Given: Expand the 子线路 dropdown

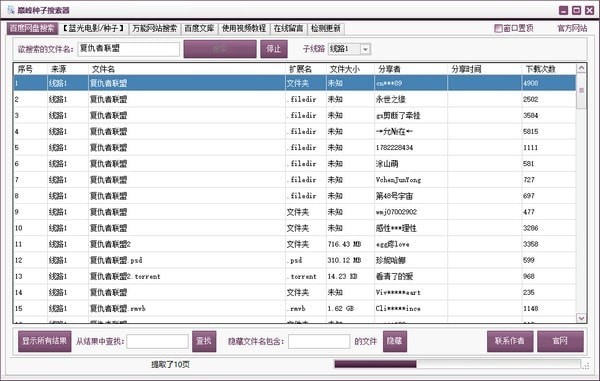Looking at the screenshot, I should (x=365, y=49).
